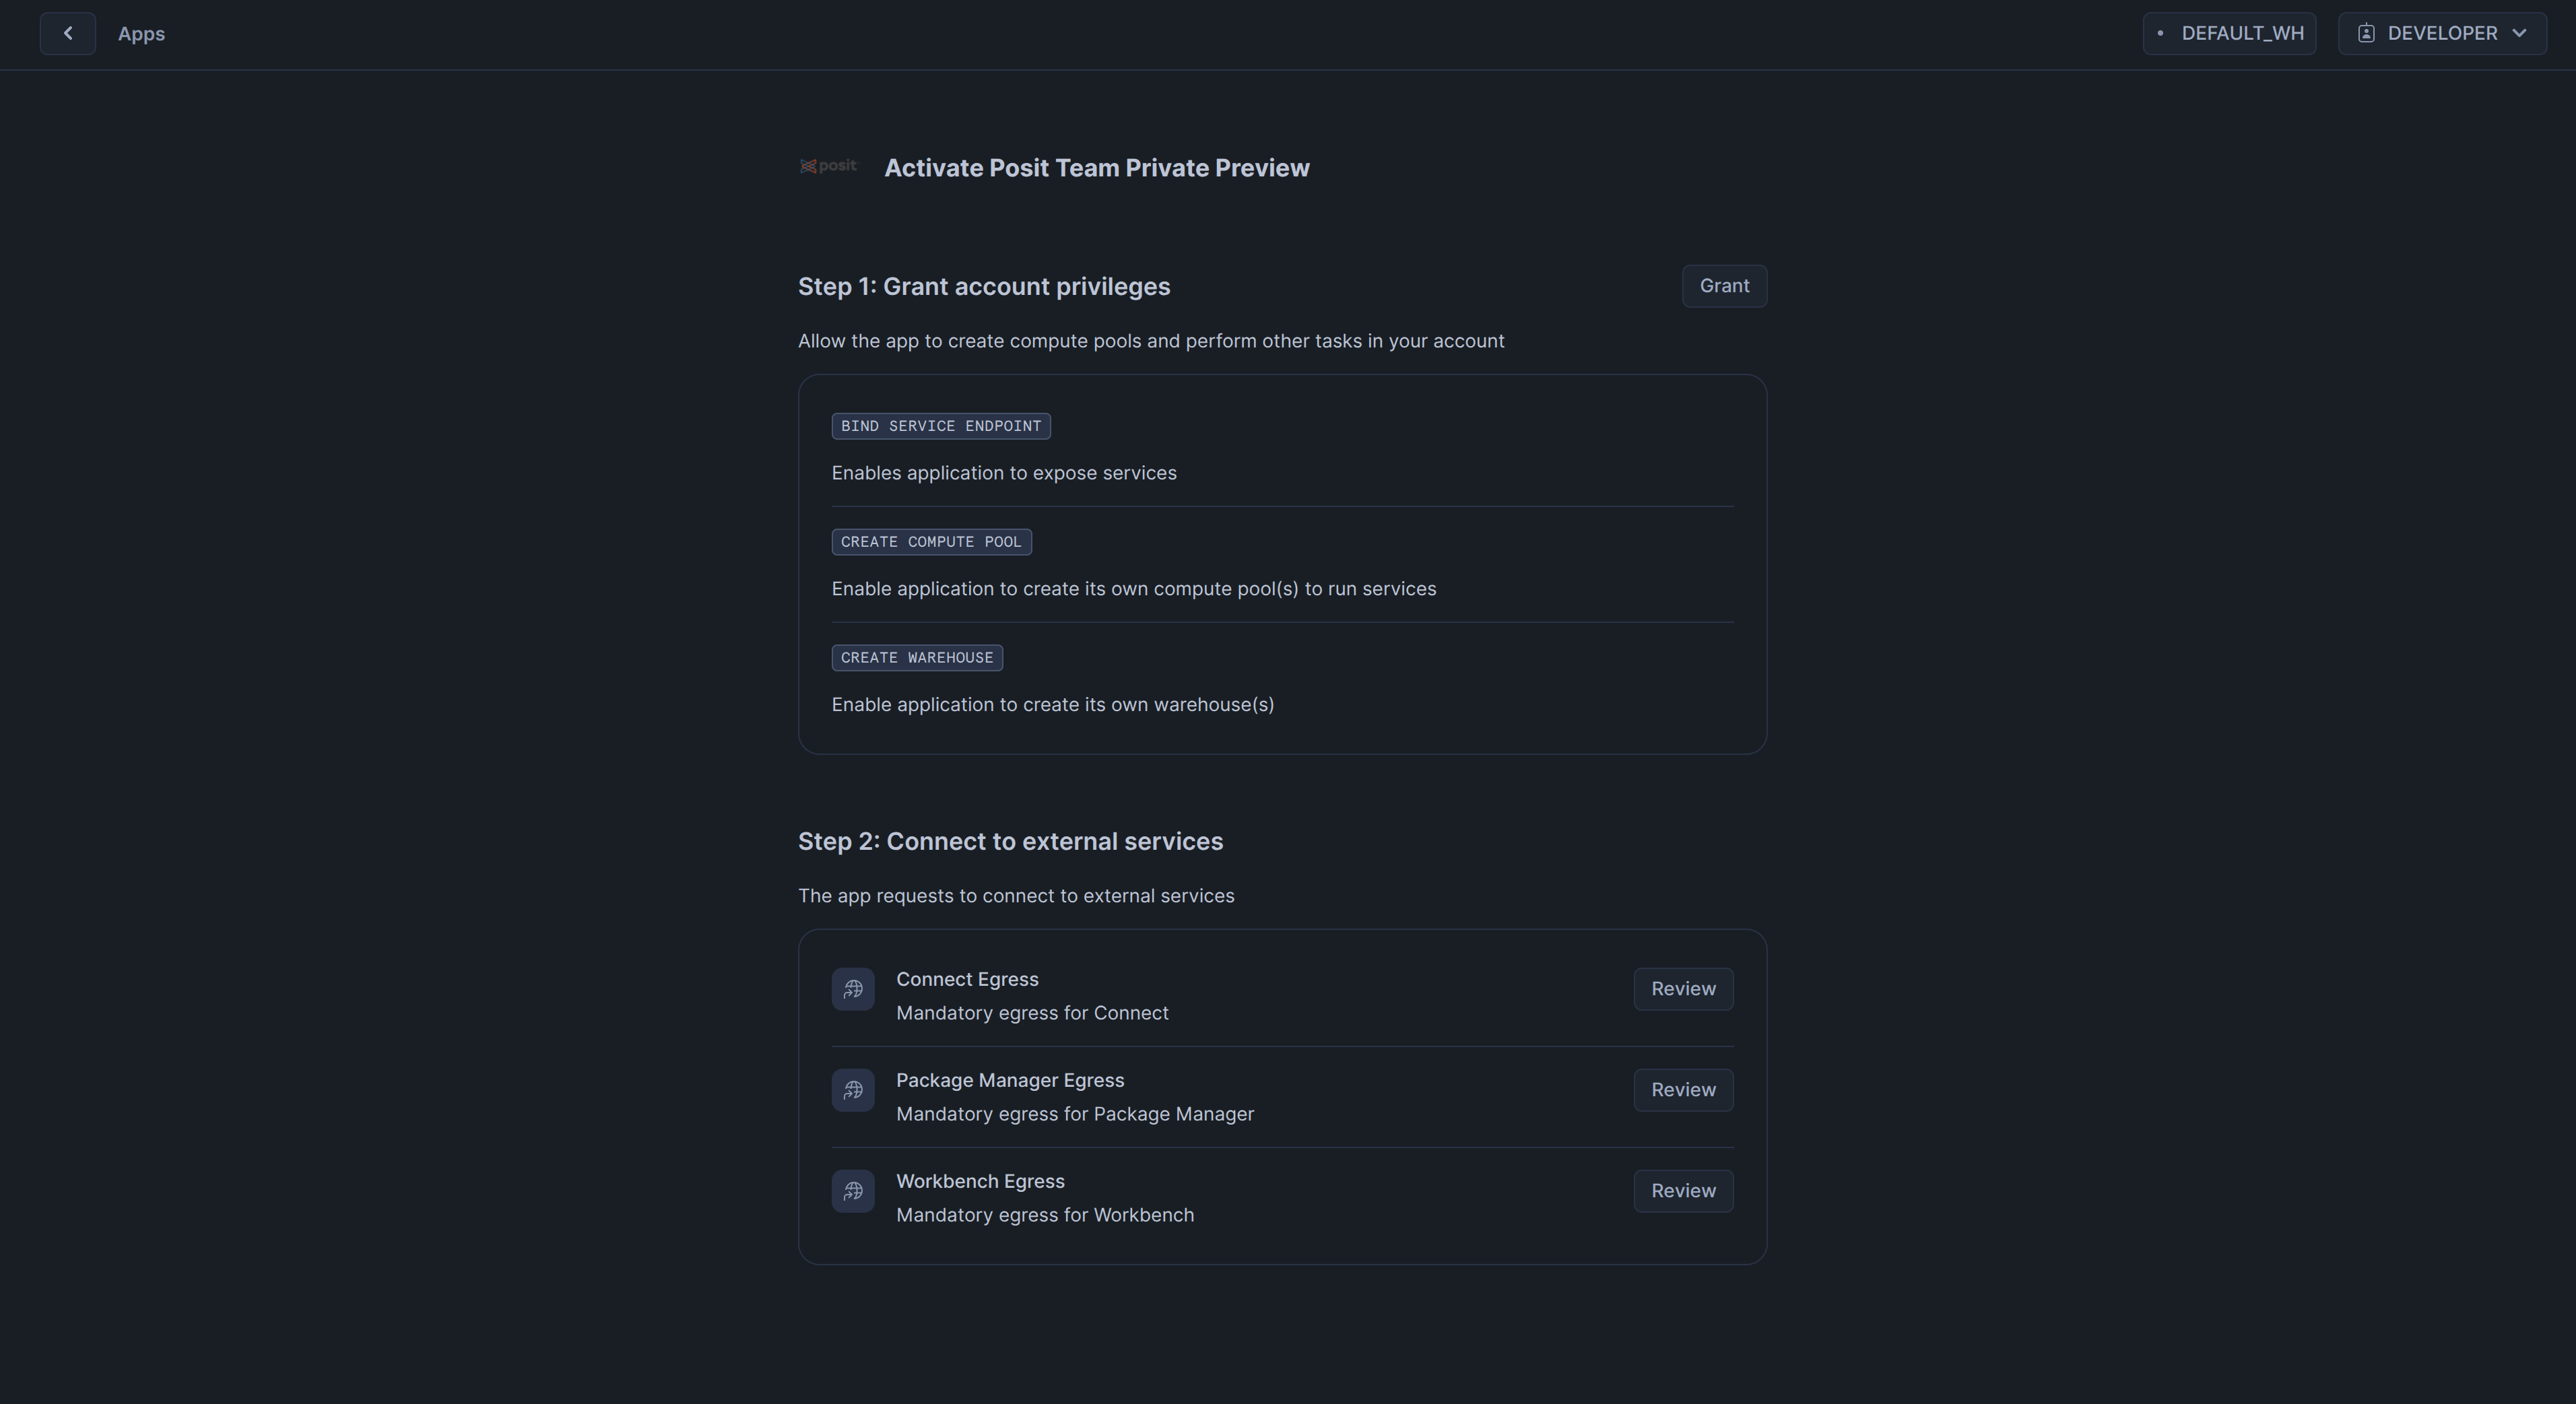Select the DEFAULT_WH warehouse selector

[2229, 33]
